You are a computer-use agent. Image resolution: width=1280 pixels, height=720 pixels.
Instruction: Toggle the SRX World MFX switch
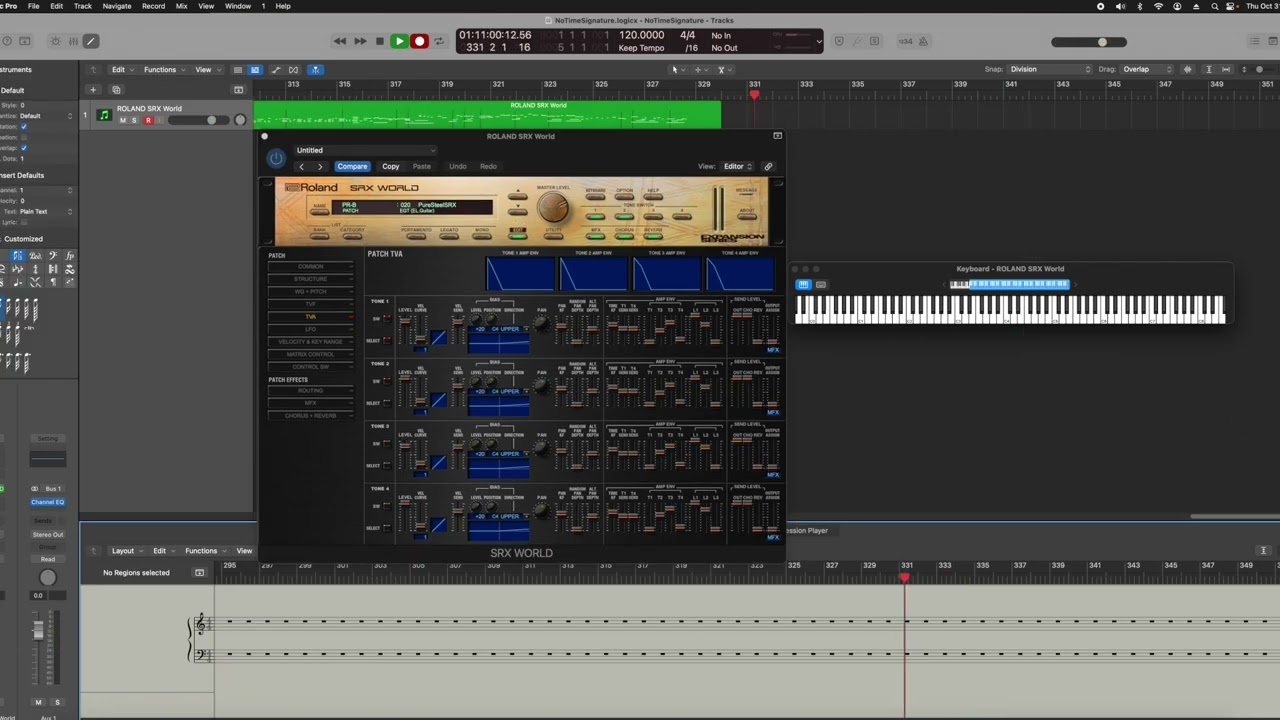coord(596,236)
